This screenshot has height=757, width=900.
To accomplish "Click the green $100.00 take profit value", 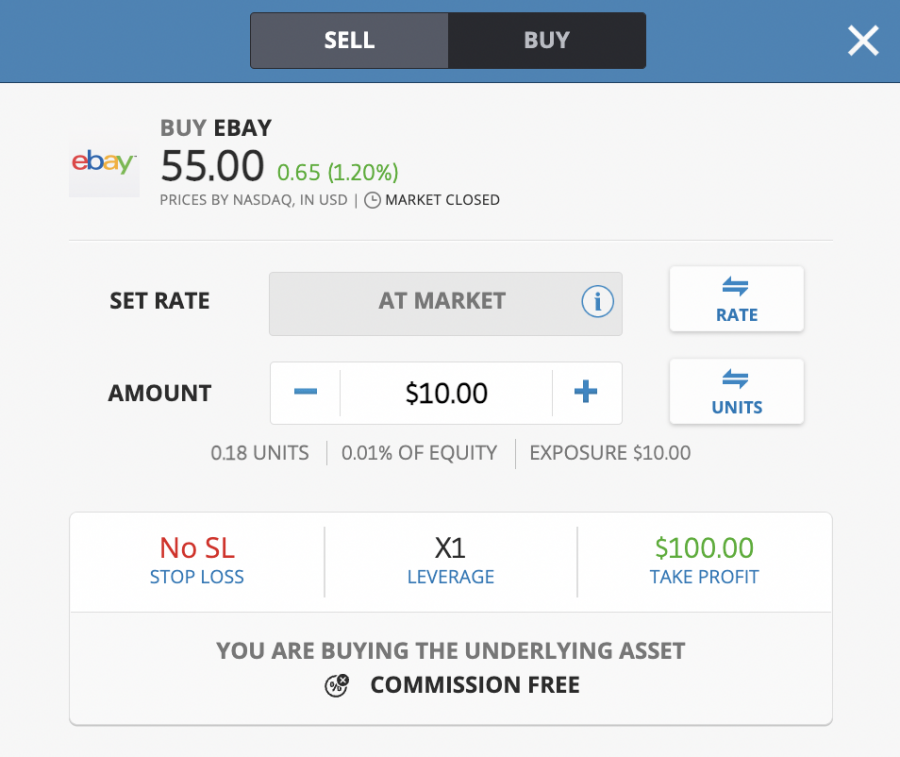I will (x=704, y=548).
